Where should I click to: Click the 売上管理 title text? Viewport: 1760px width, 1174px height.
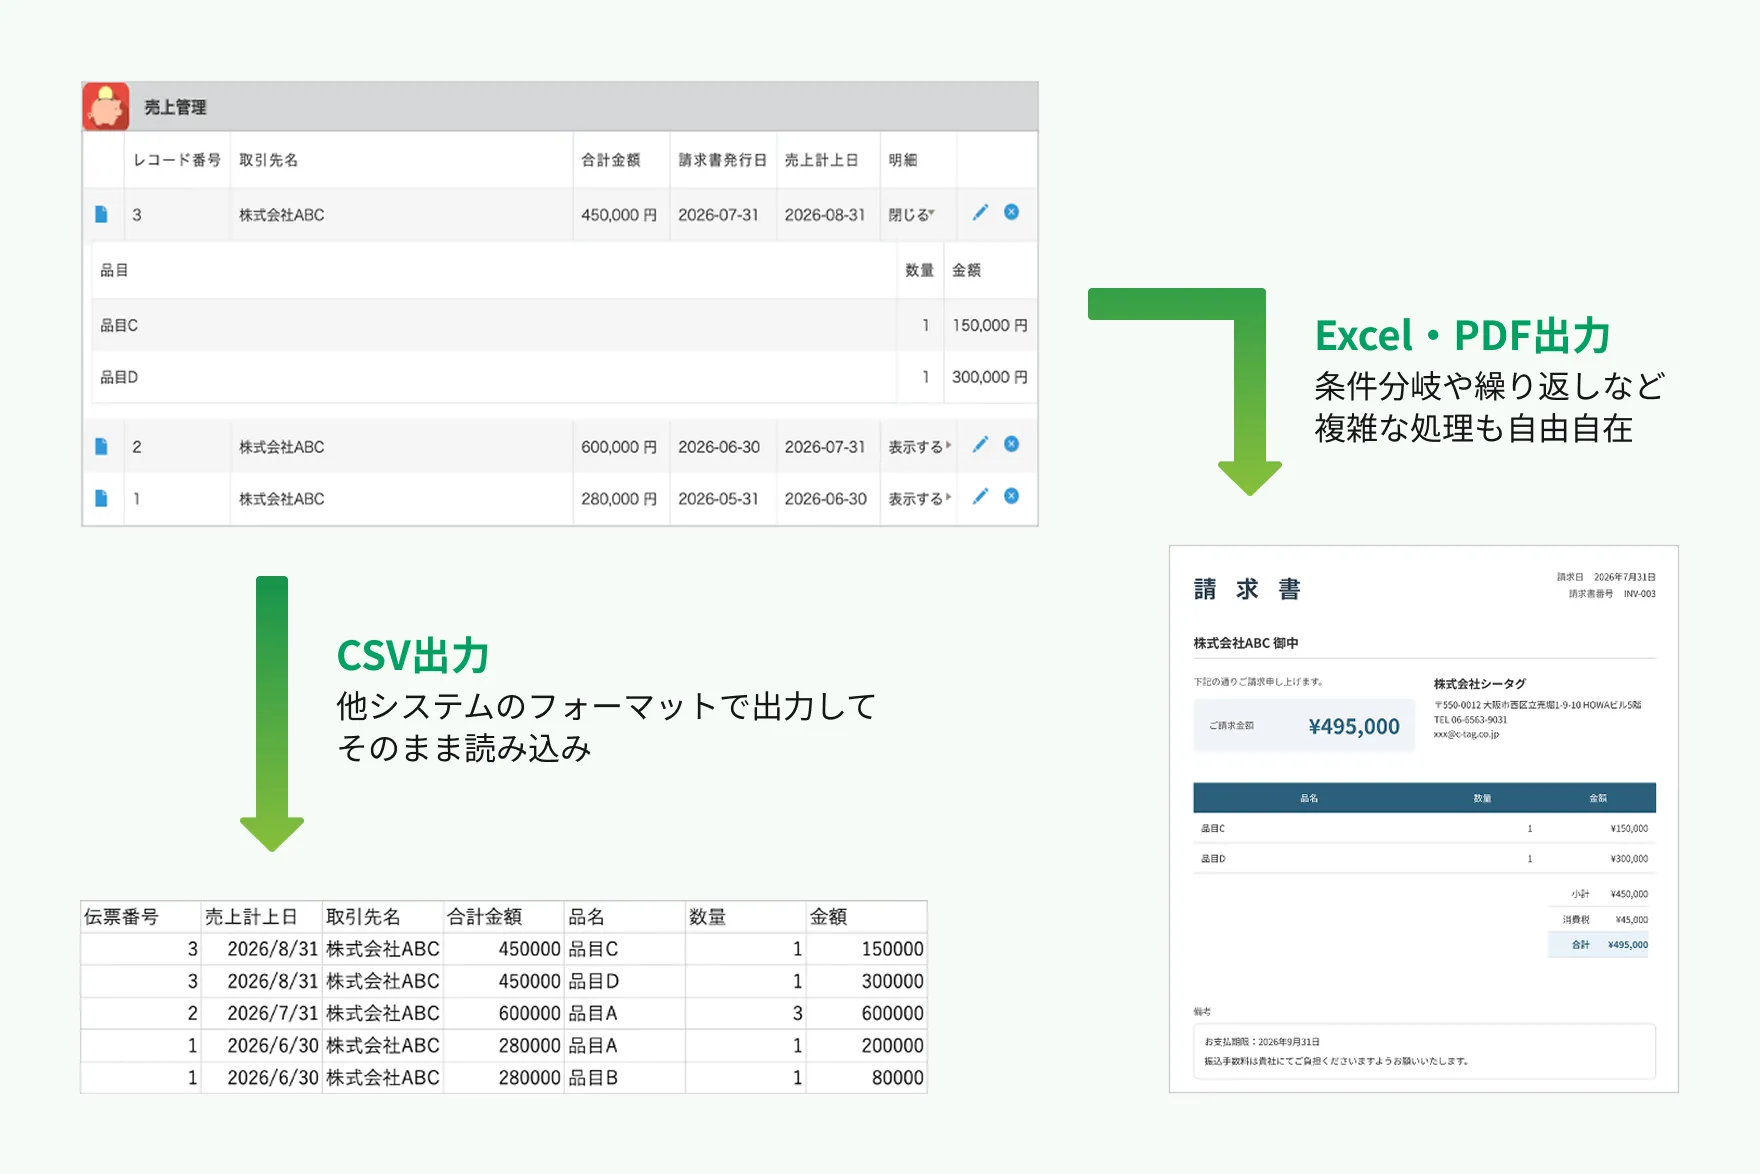tap(175, 107)
